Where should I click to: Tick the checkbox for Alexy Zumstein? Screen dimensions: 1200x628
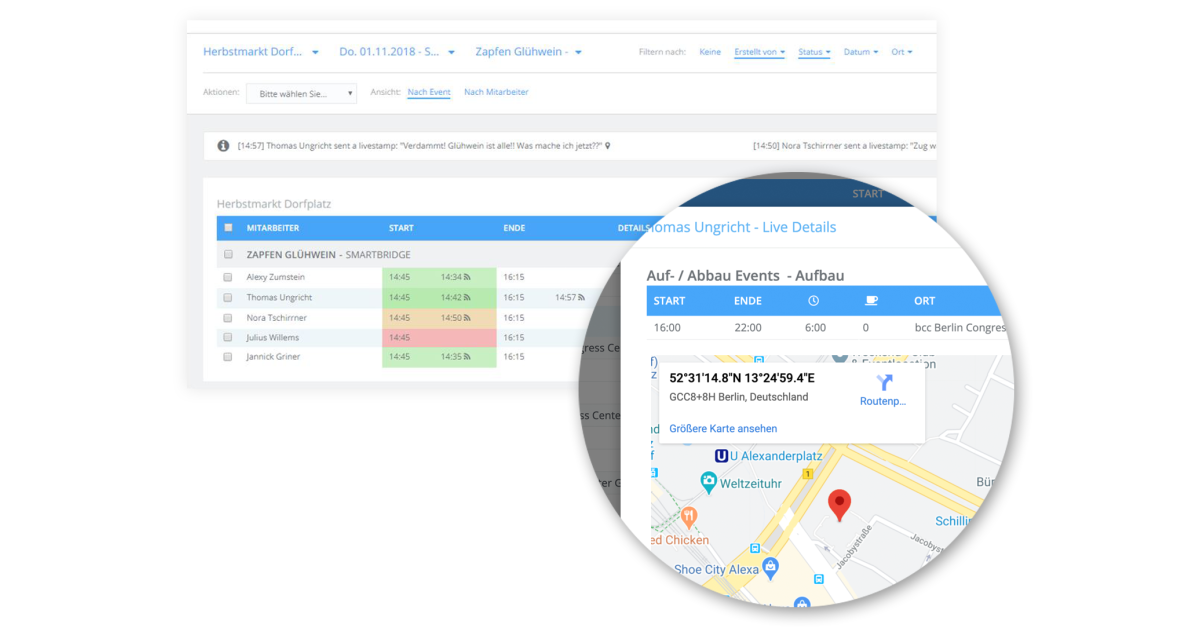pyautogui.click(x=228, y=277)
